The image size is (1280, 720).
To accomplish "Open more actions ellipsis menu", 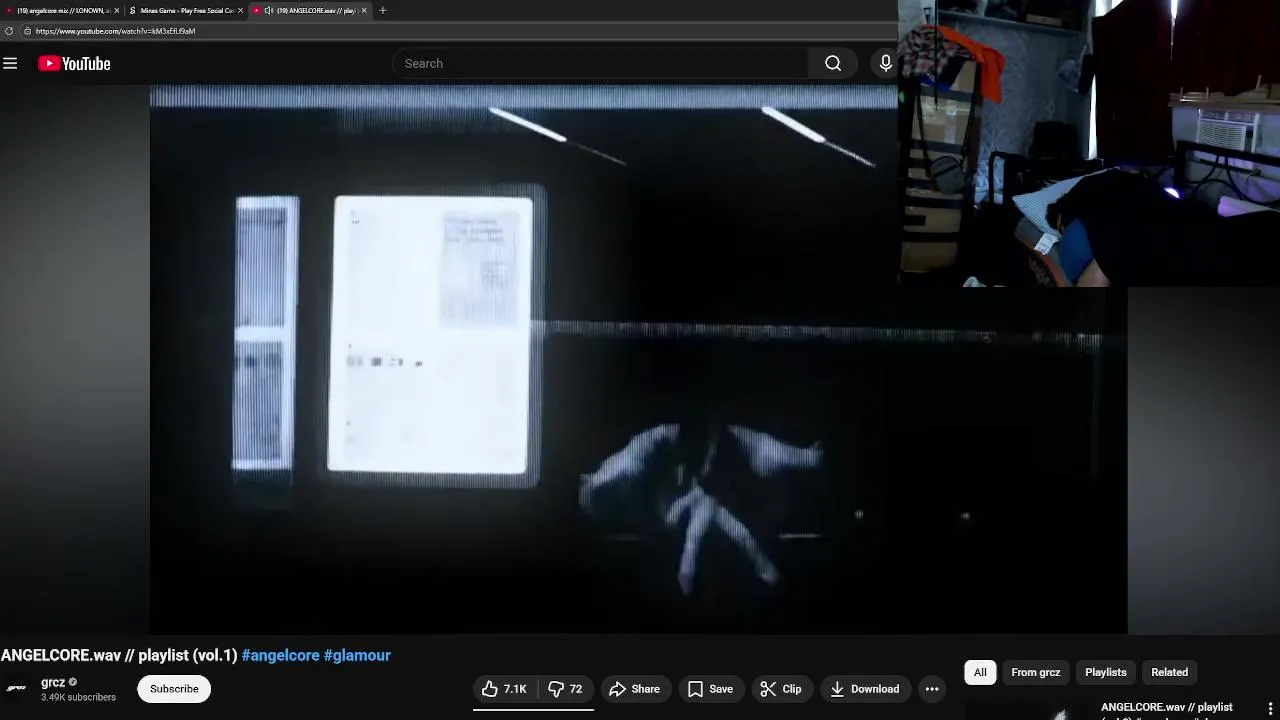I will pyautogui.click(x=932, y=689).
